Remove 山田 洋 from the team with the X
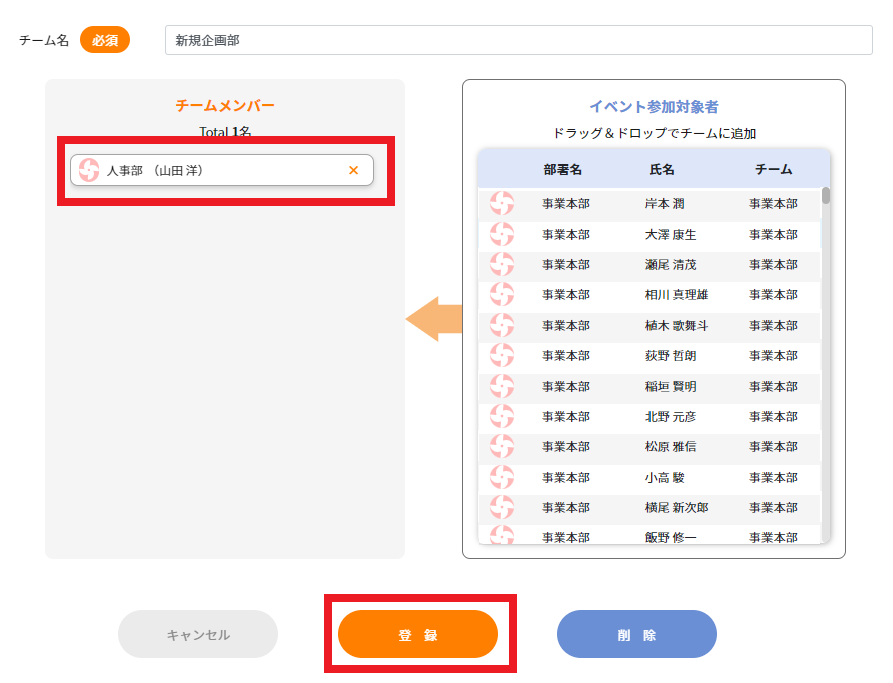The width and height of the screenshot is (893, 683). 353,170
